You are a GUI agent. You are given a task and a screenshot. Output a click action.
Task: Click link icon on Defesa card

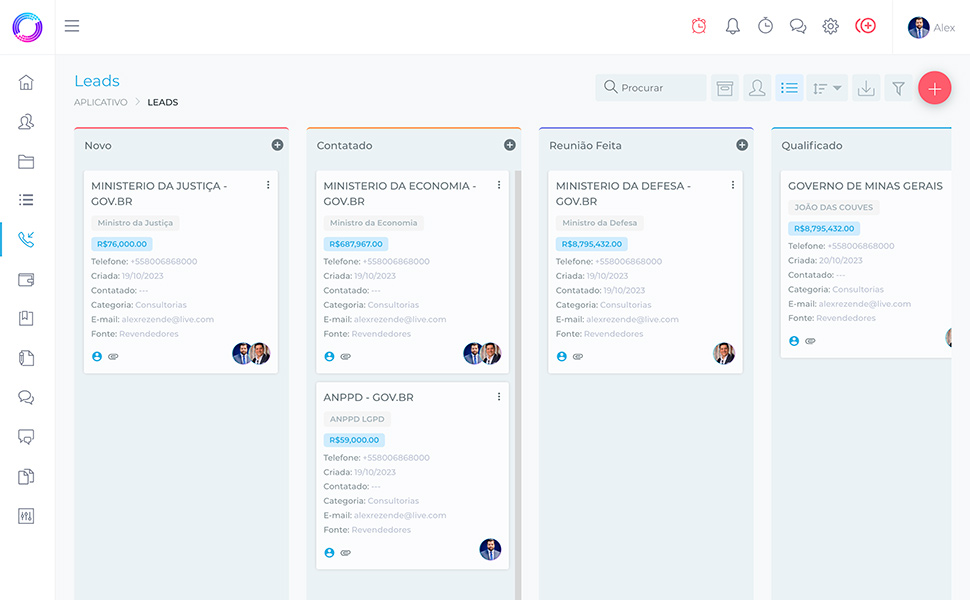tap(578, 356)
